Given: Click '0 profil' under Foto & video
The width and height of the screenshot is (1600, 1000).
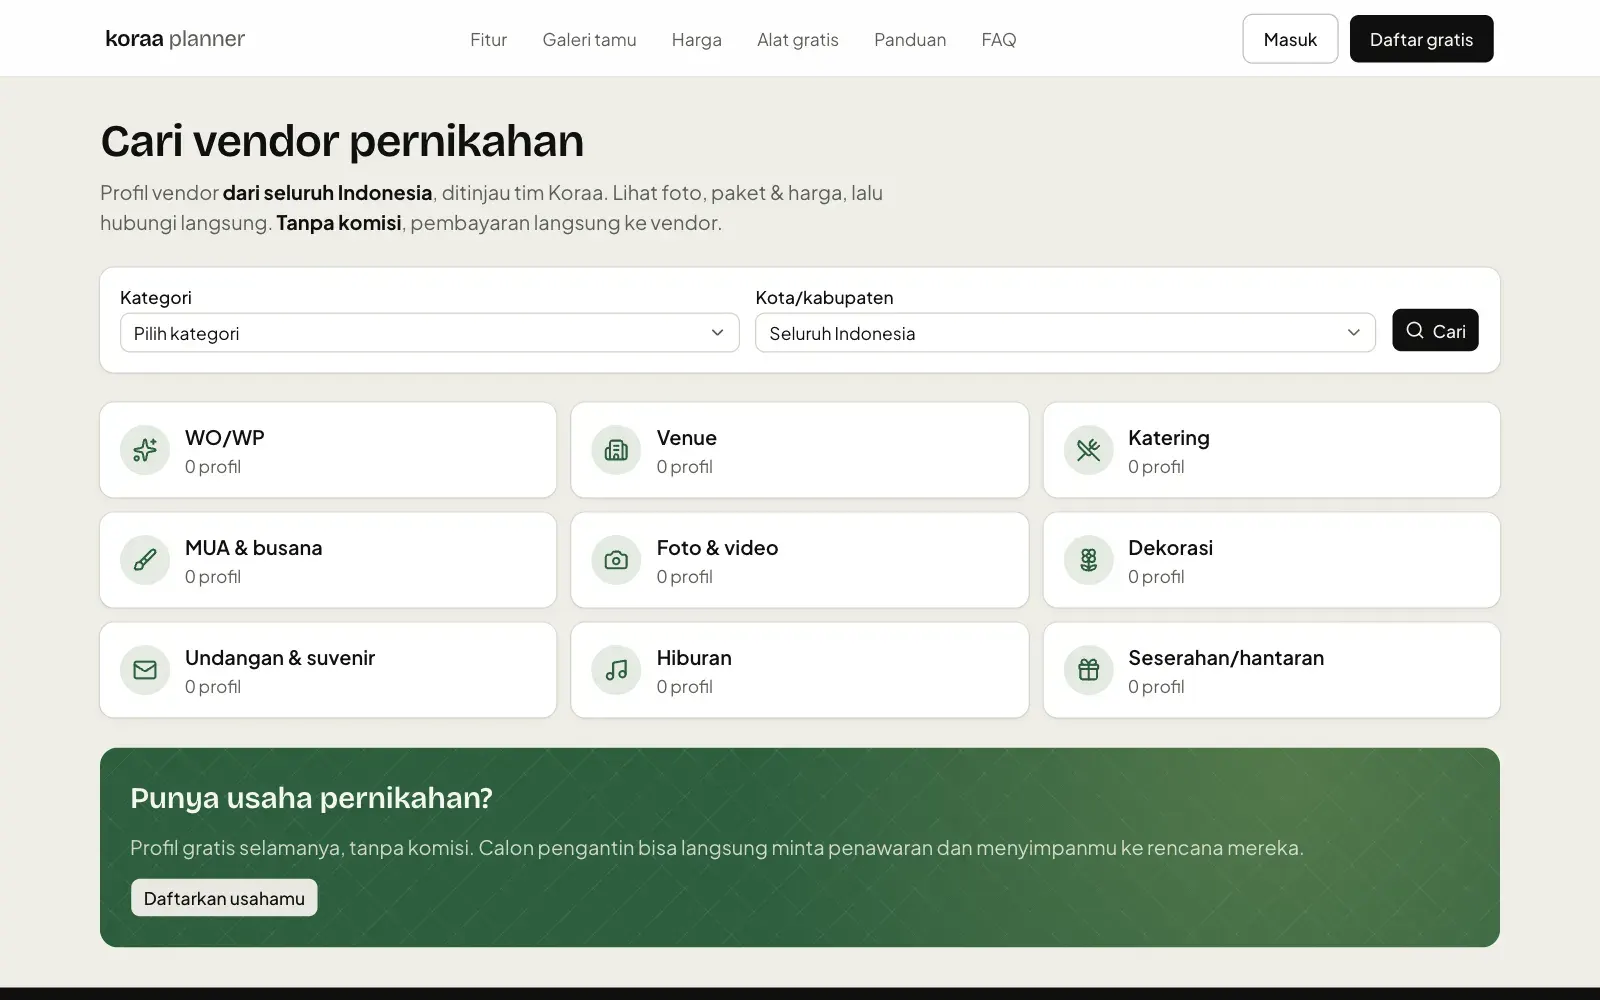Looking at the screenshot, I should [684, 577].
